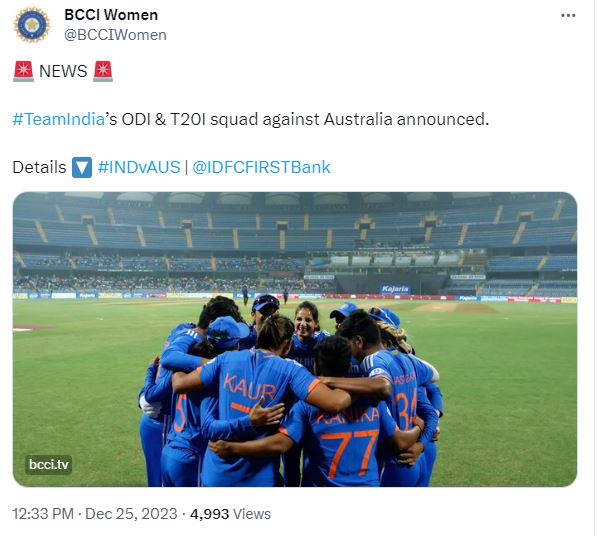
Task: Click the left red siren emoji
Action: click(x=23, y=72)
